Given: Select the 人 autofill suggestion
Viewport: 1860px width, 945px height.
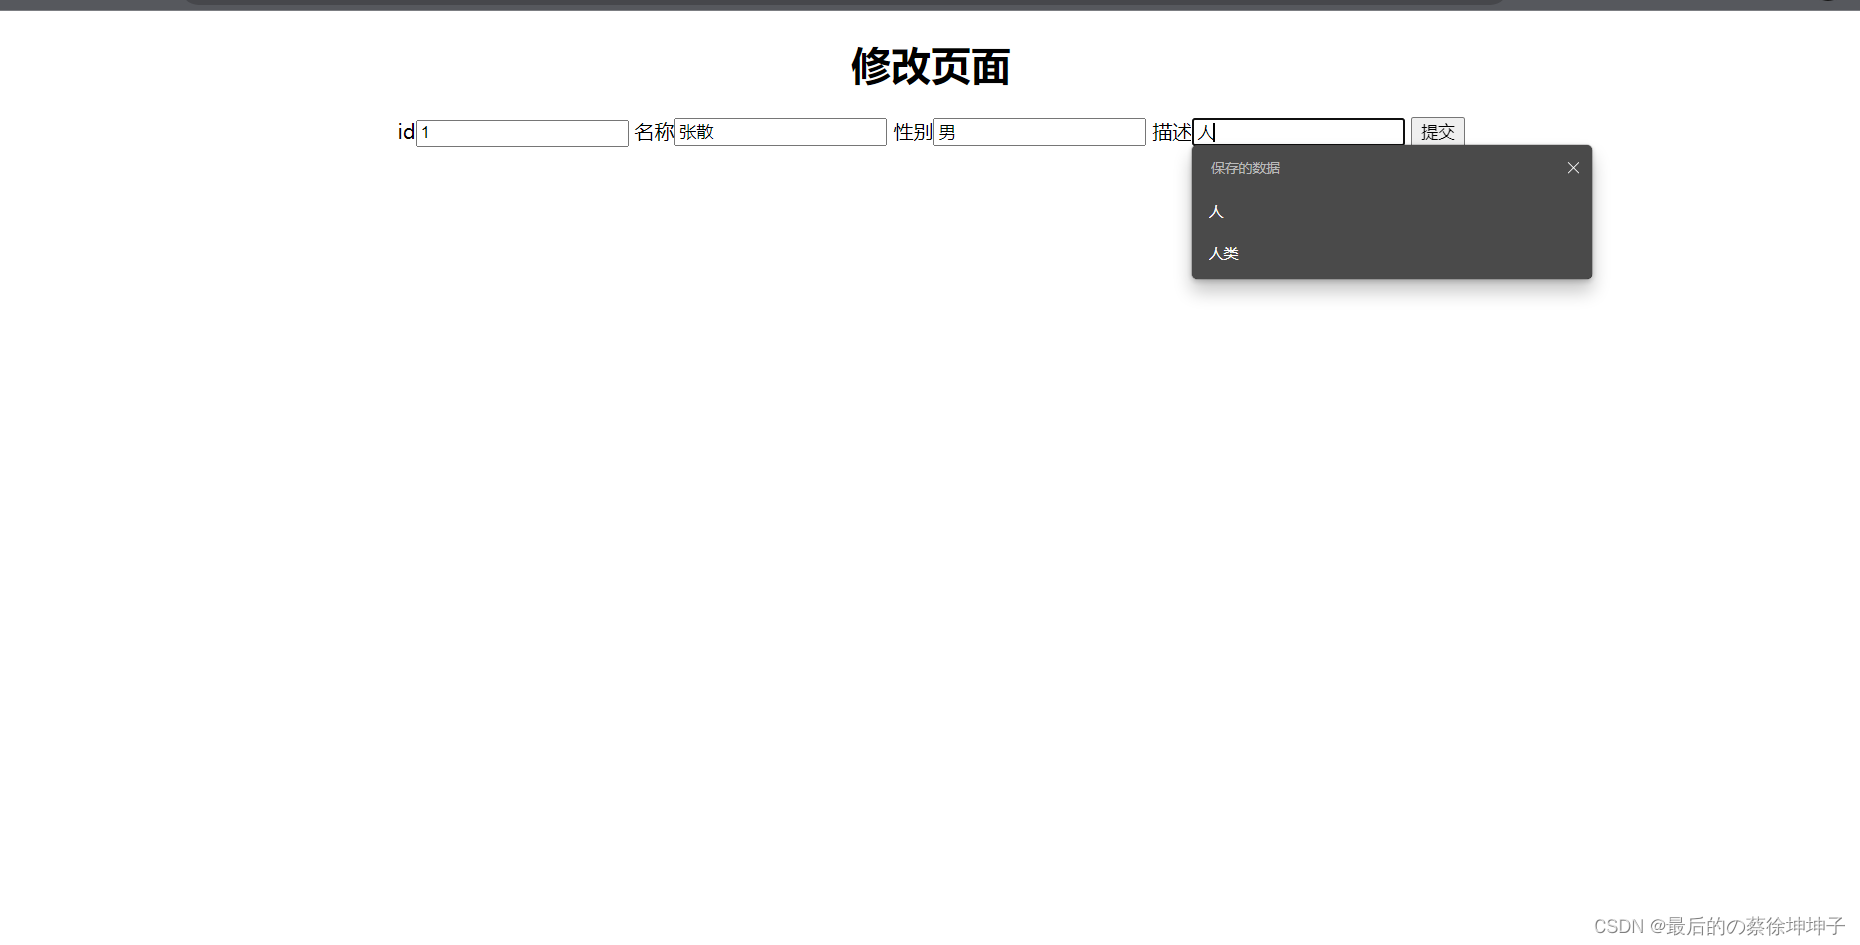Looking at the screenshot, I should [x=1391, y=212].
